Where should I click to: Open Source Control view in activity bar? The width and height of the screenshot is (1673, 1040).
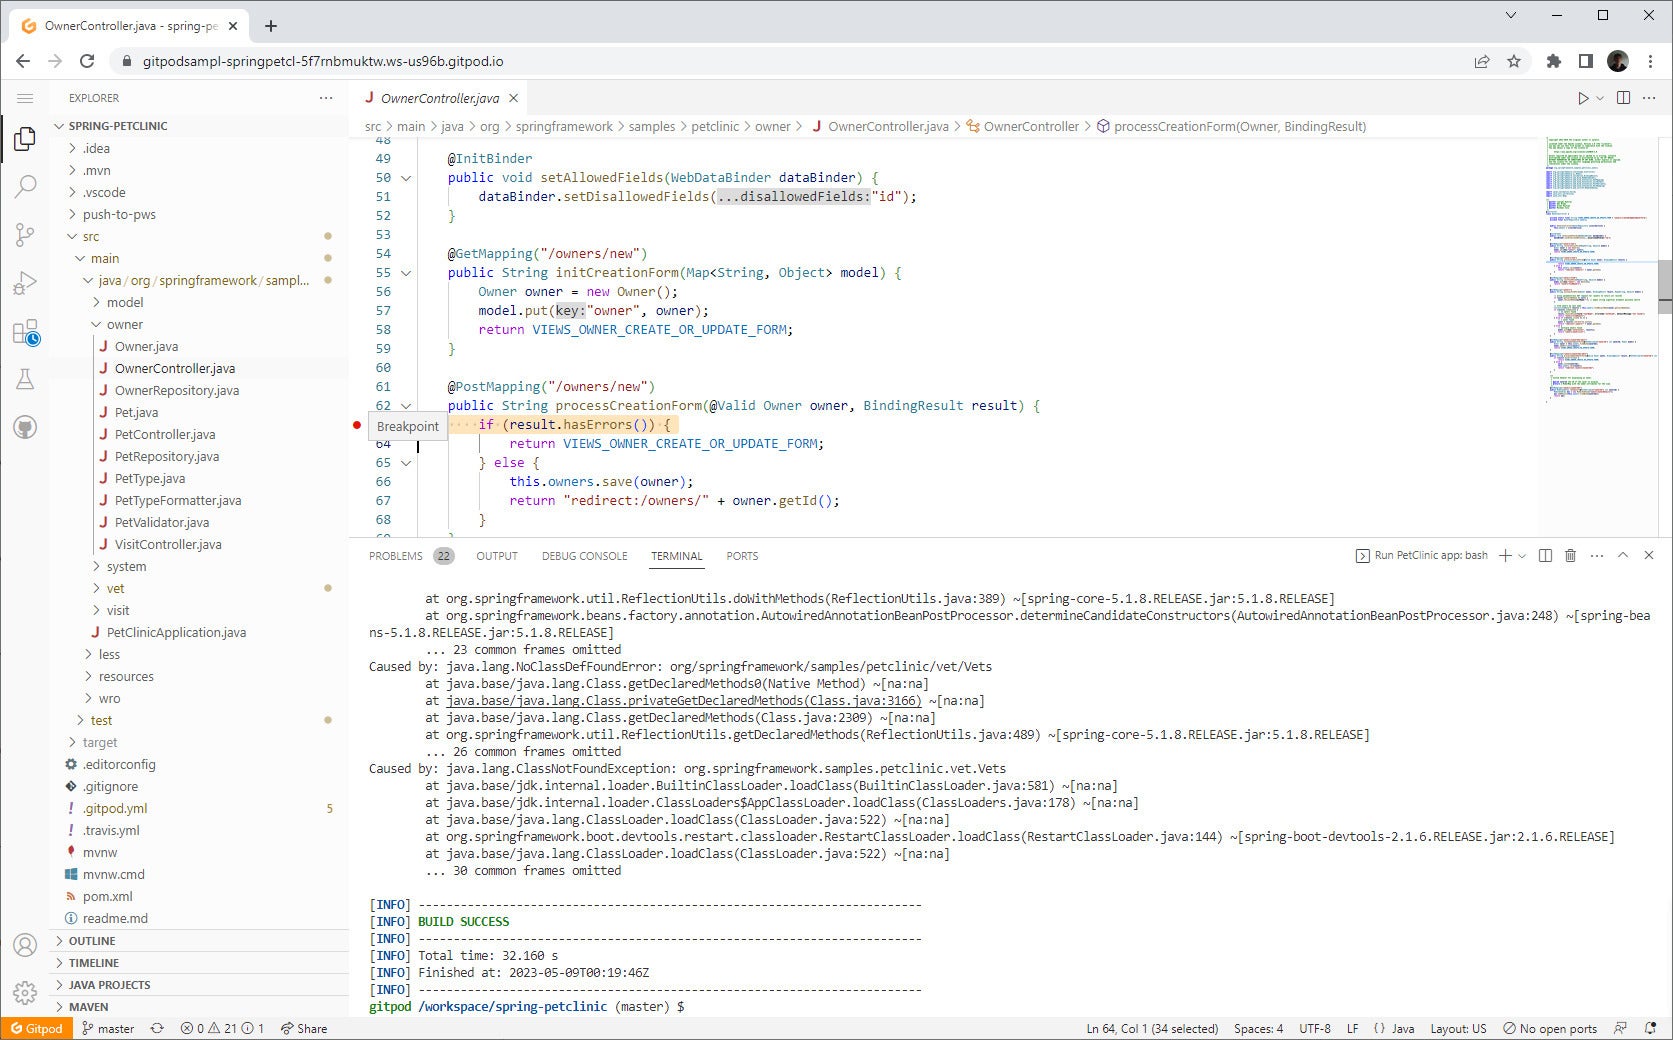(x=25, y=235)
